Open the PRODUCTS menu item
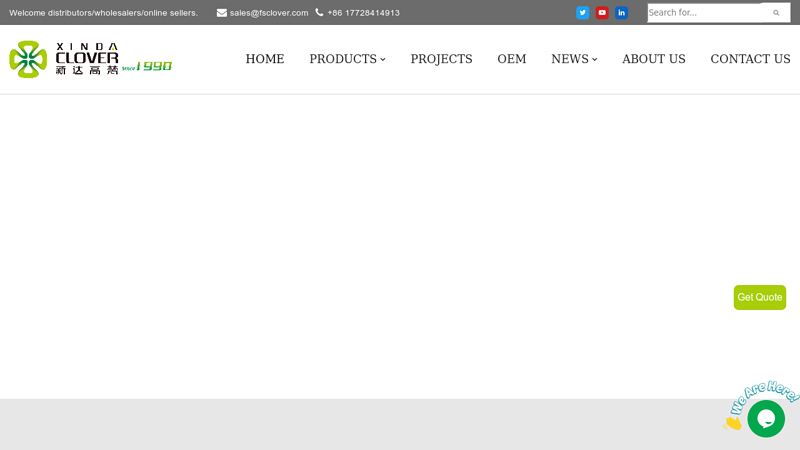 tap(343, 59)
